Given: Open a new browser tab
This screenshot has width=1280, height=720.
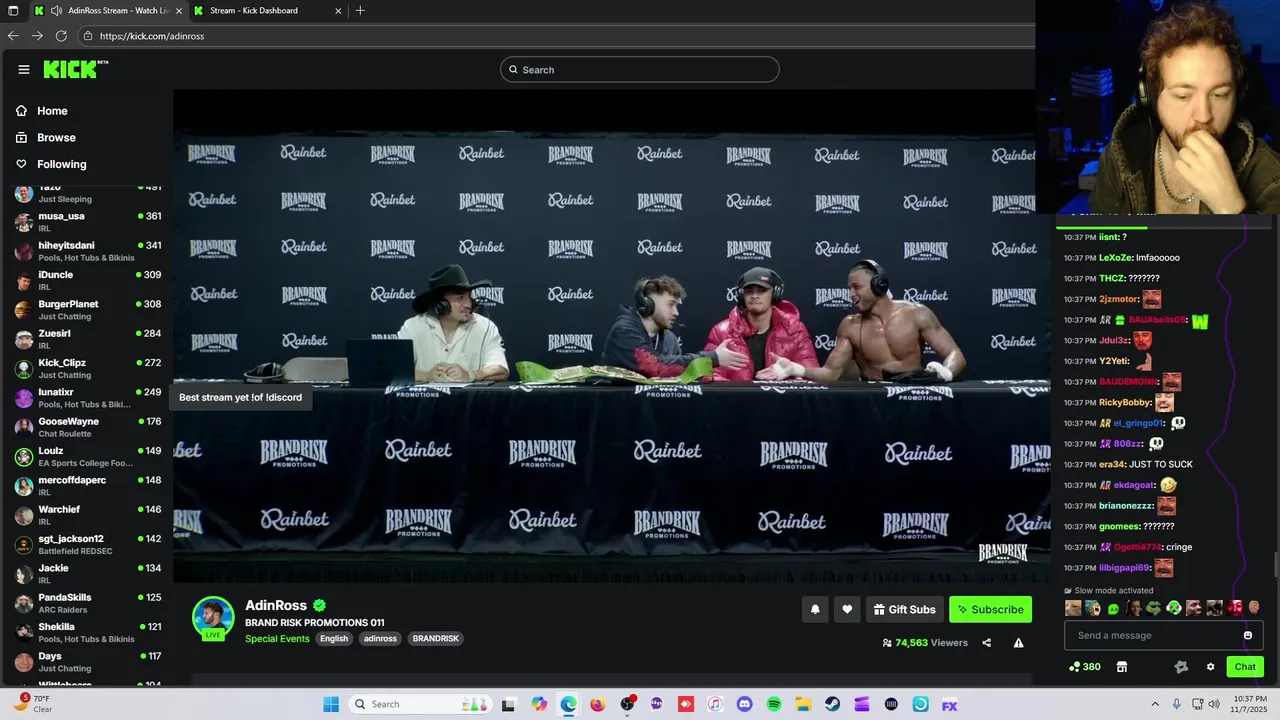Looking at the screenshot, I should pos(360,11).
